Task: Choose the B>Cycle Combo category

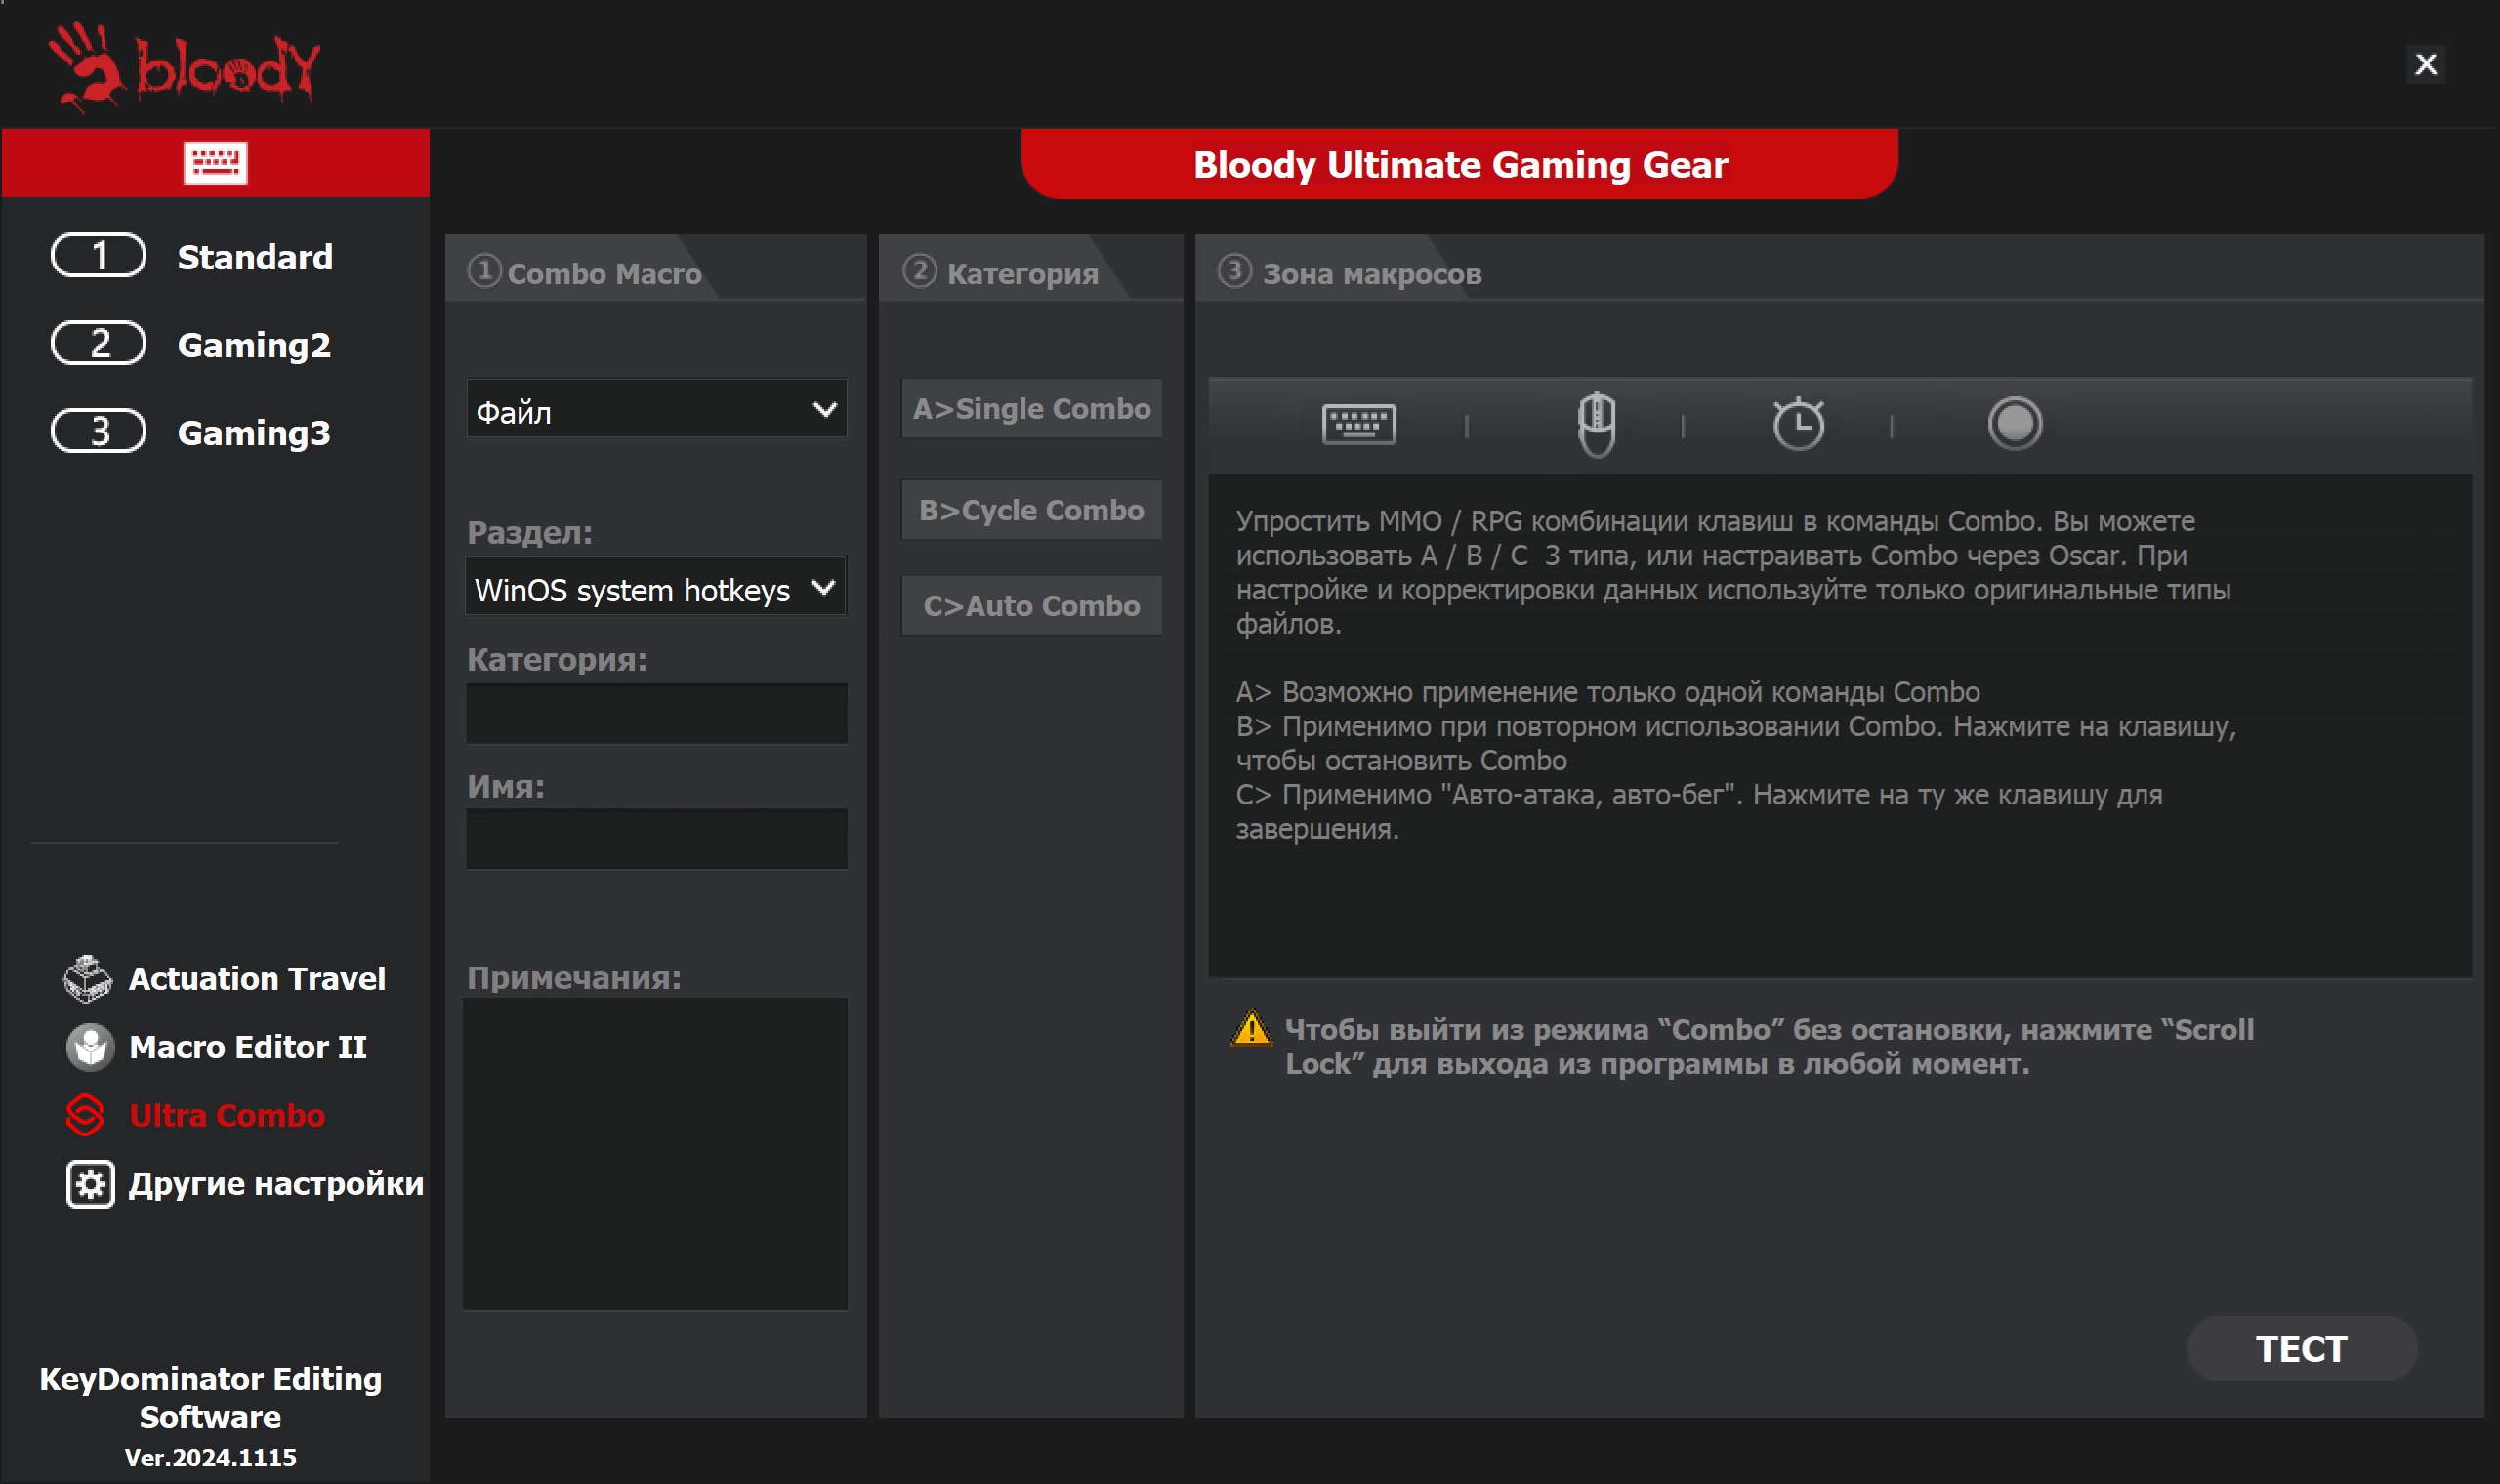Action: point(1031,510)
